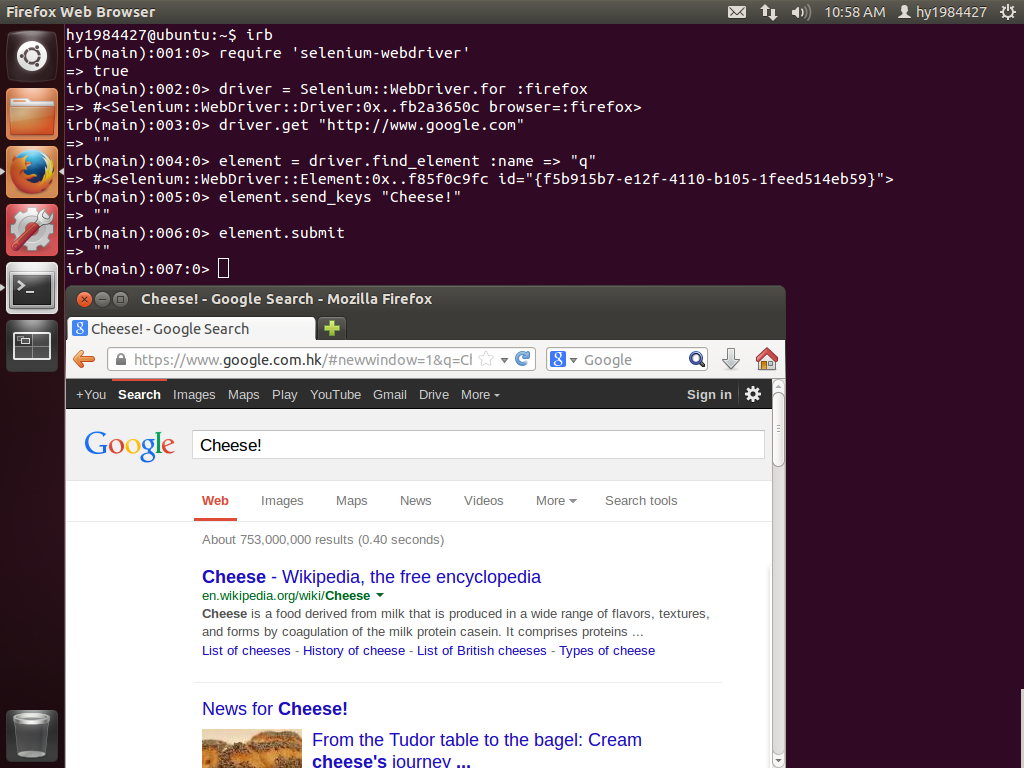Open System Settings from the launcher
1024x768 pixels.
tap(31, 230)
